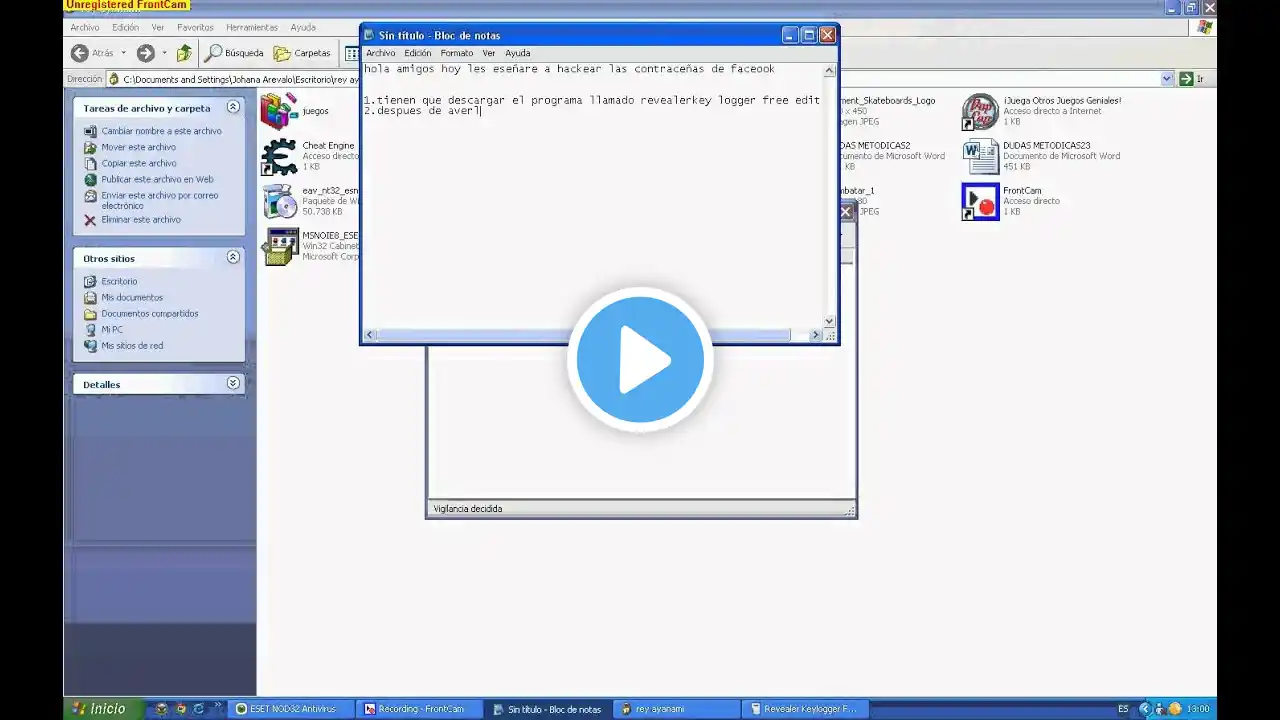The image size is (1280, 720).
Task: Select the FrontCam shortcut icon
Action: [x=980, y=201]
